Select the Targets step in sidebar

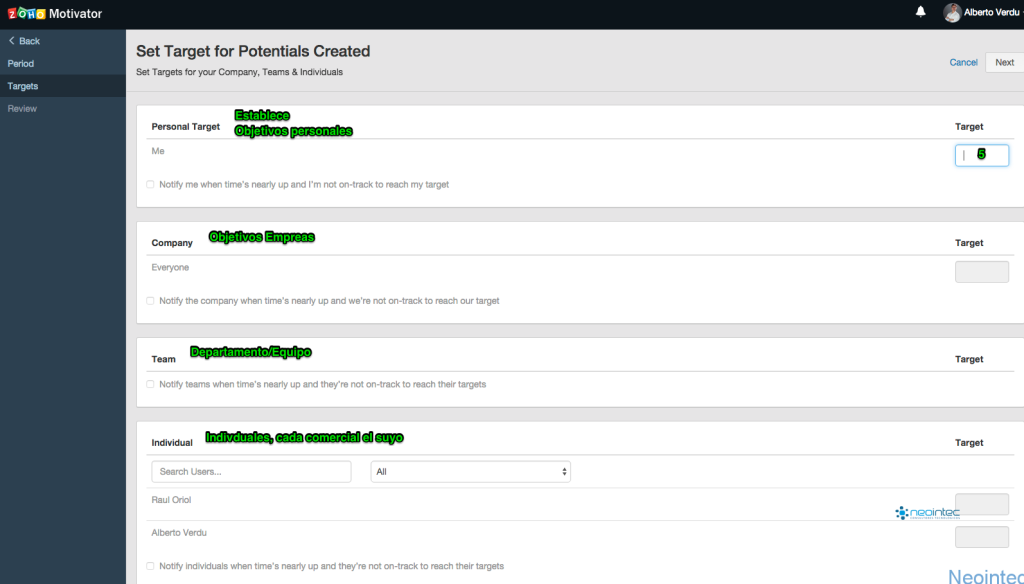23,86
